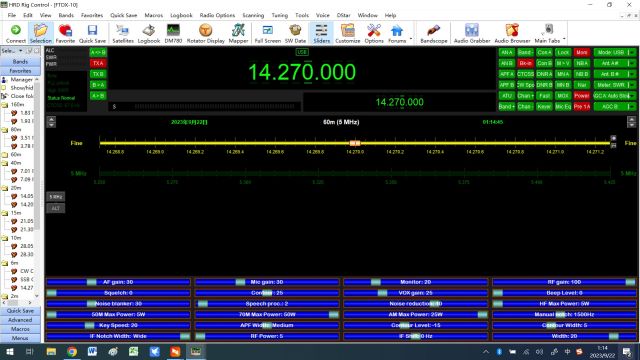Collapse the 40m folder in Favorites

tap(5, 163)
